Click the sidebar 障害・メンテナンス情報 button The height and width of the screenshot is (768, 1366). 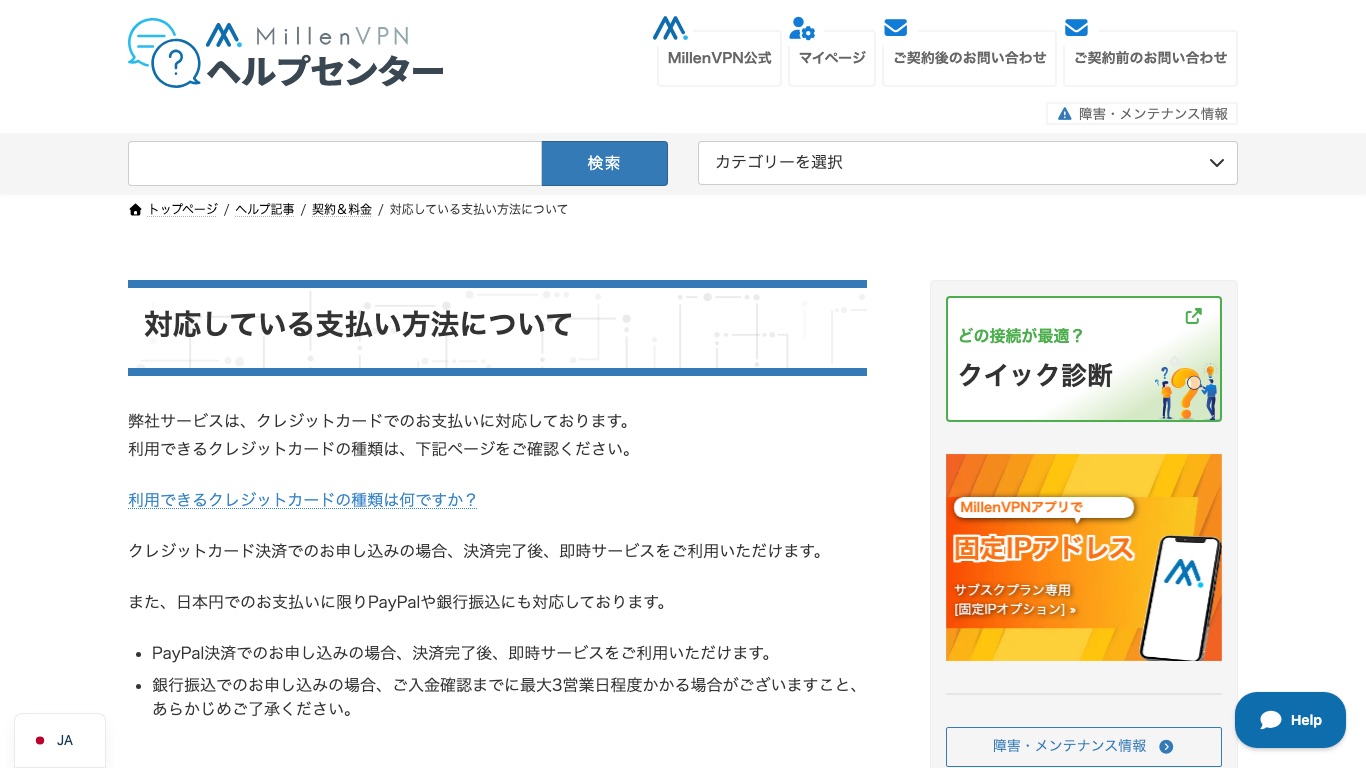pyautogui.click(x=1083, y=746)
